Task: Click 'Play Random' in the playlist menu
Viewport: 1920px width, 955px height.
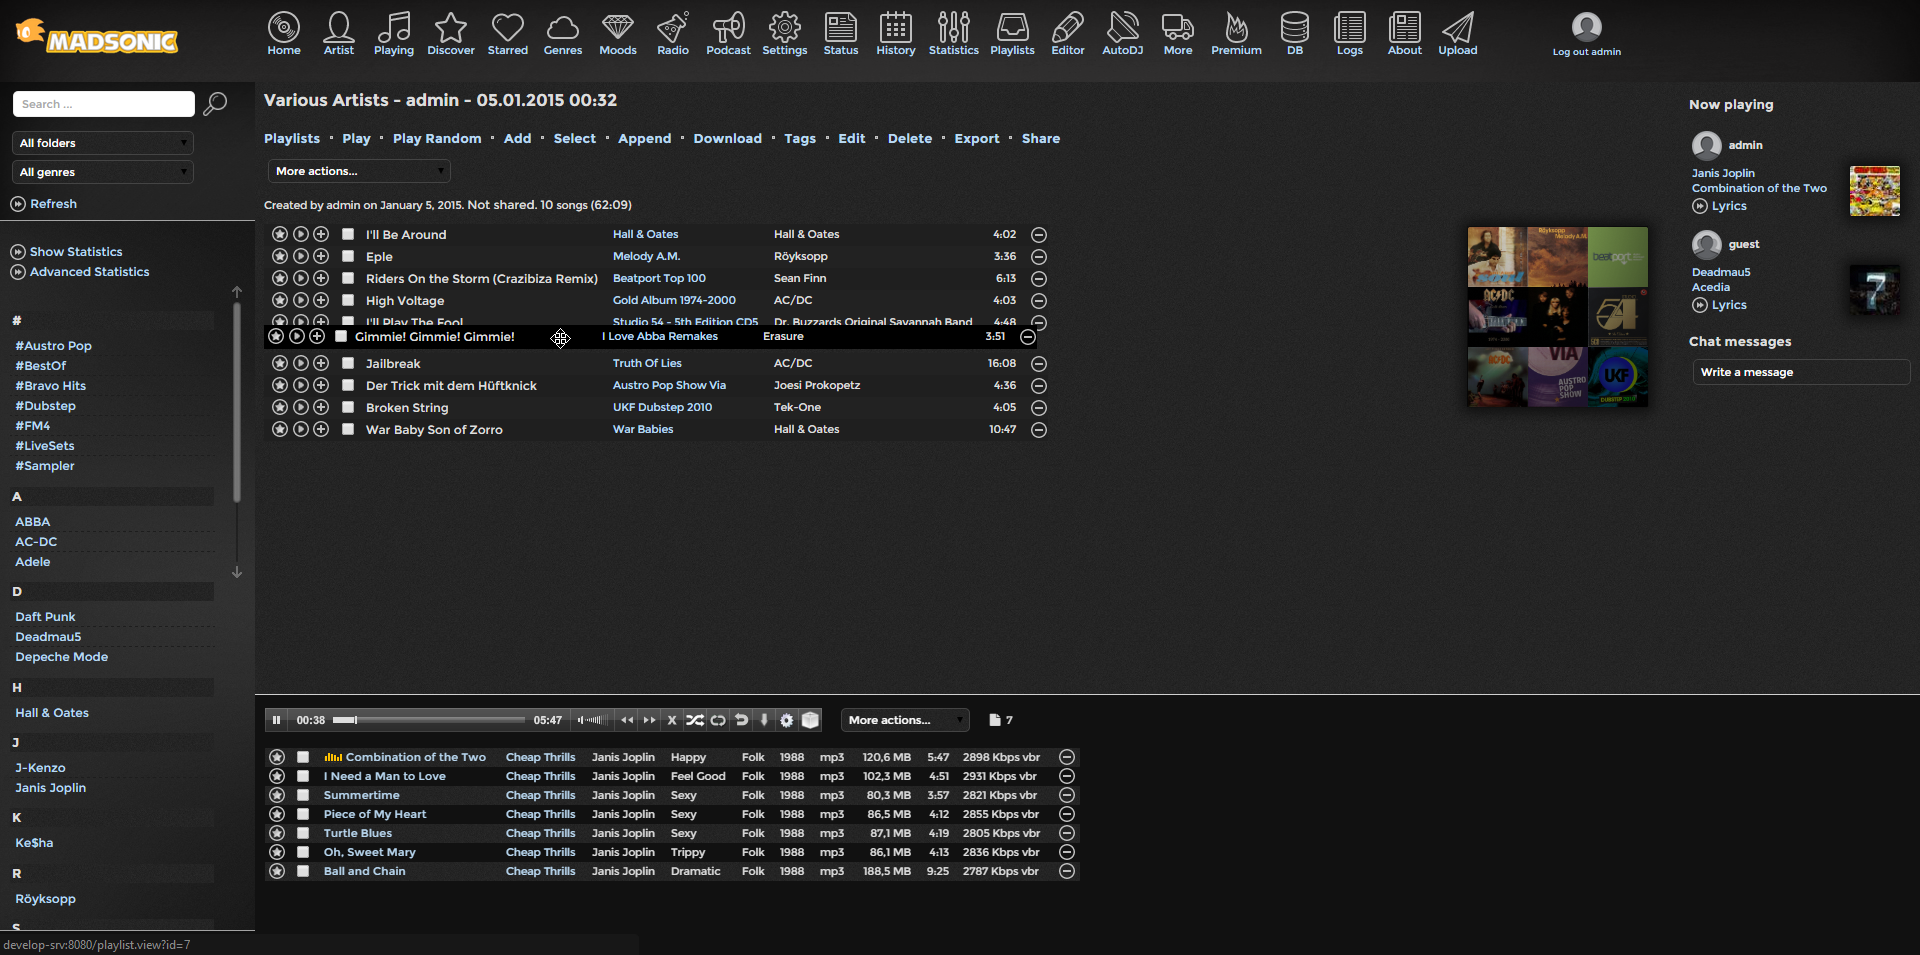Action: (437, 139)
